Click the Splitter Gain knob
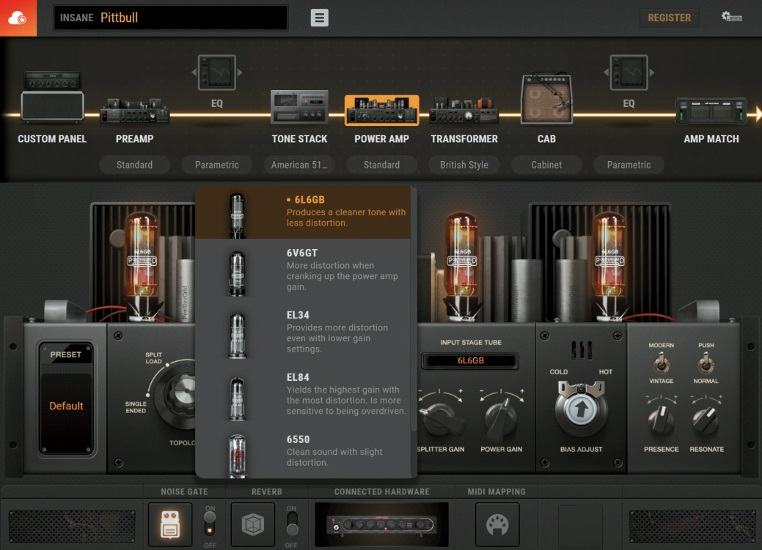The height and width of the screenshot is (550, 762). (441, 418)
